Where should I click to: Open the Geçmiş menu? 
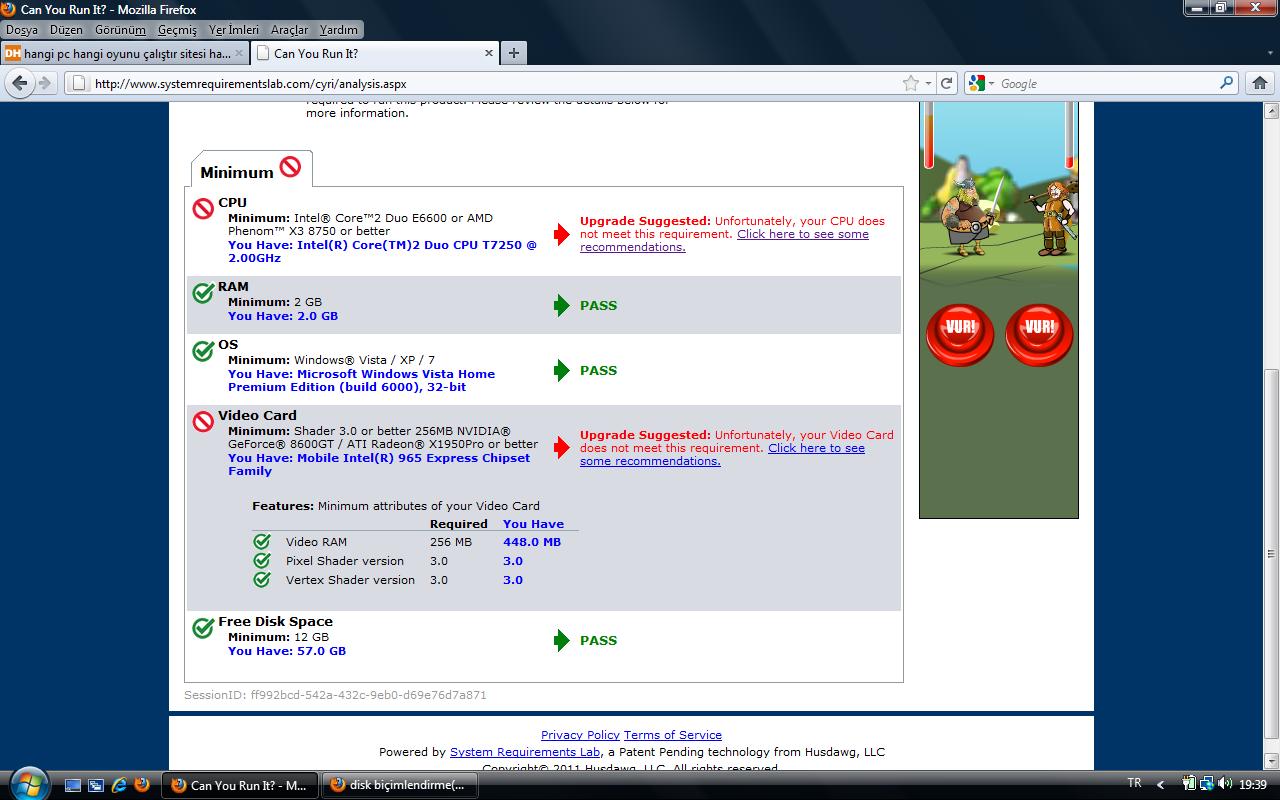click(x=177, y=30)
